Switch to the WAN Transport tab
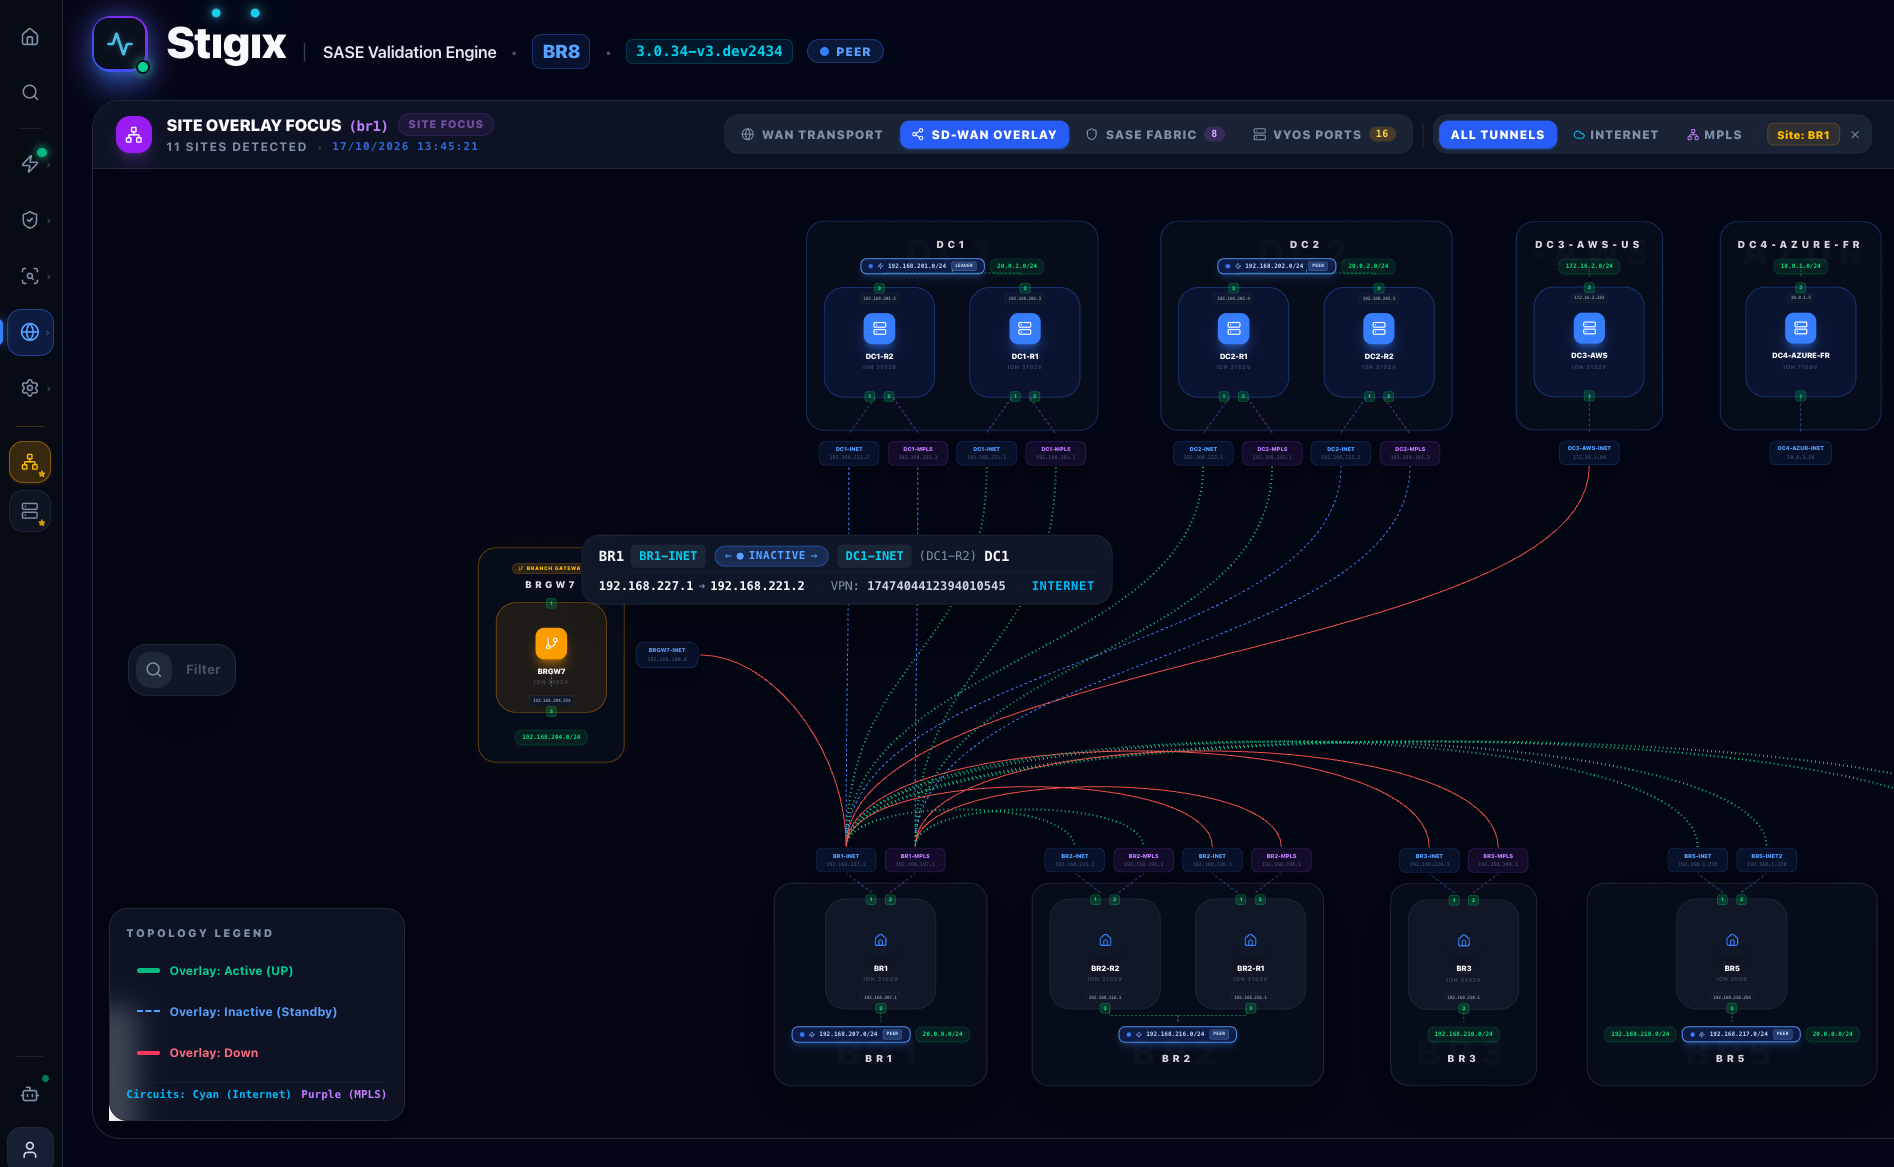 coord(812,135)
